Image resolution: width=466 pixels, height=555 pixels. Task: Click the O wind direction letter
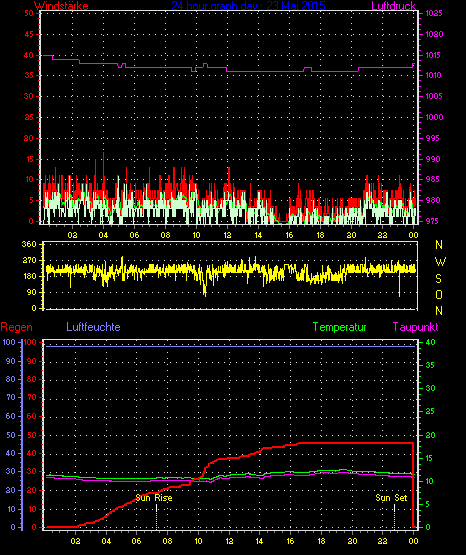coord(439,294)
